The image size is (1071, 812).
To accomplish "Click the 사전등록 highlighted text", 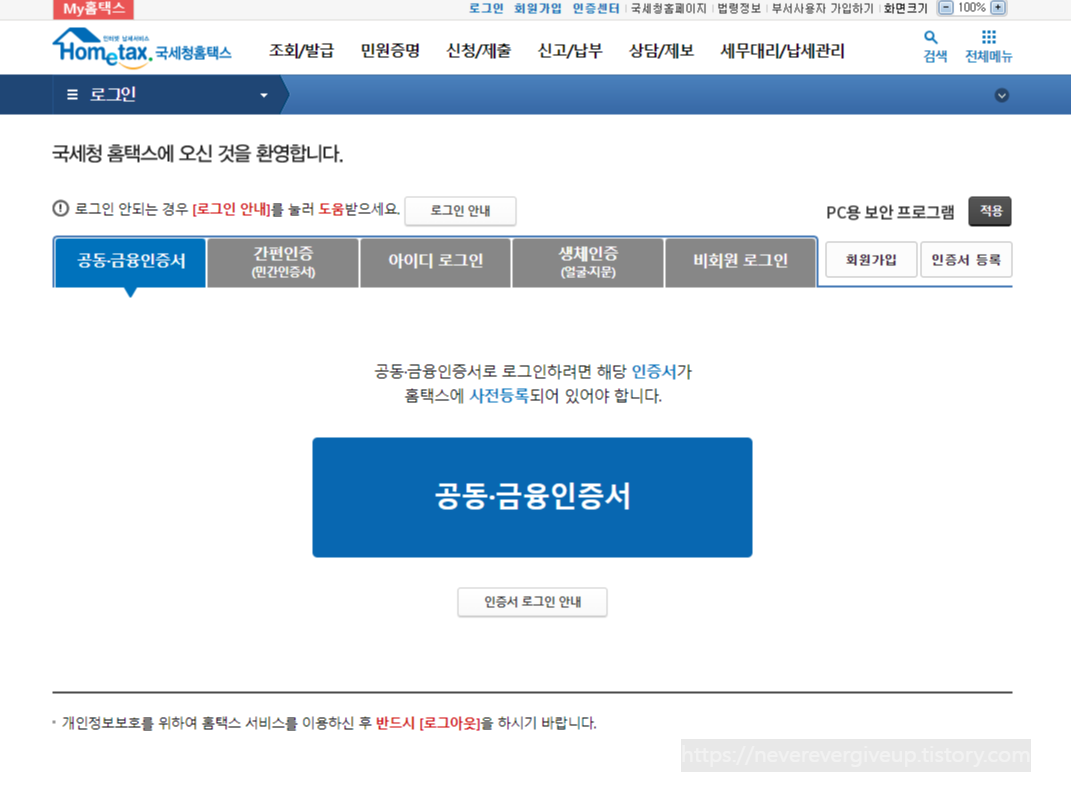I will pyautogui.click(x=499, y=395).
